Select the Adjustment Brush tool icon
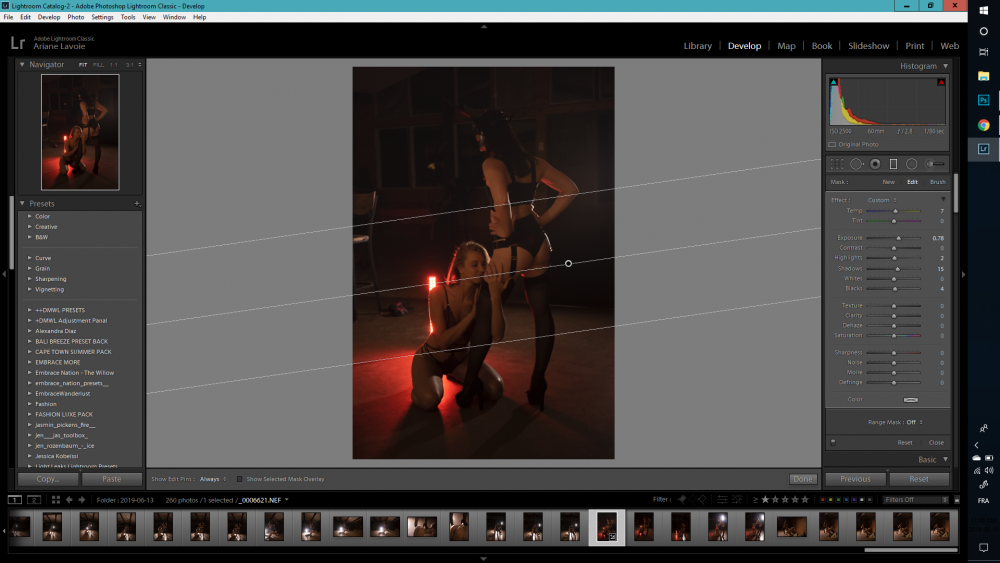 coord(934,164)
